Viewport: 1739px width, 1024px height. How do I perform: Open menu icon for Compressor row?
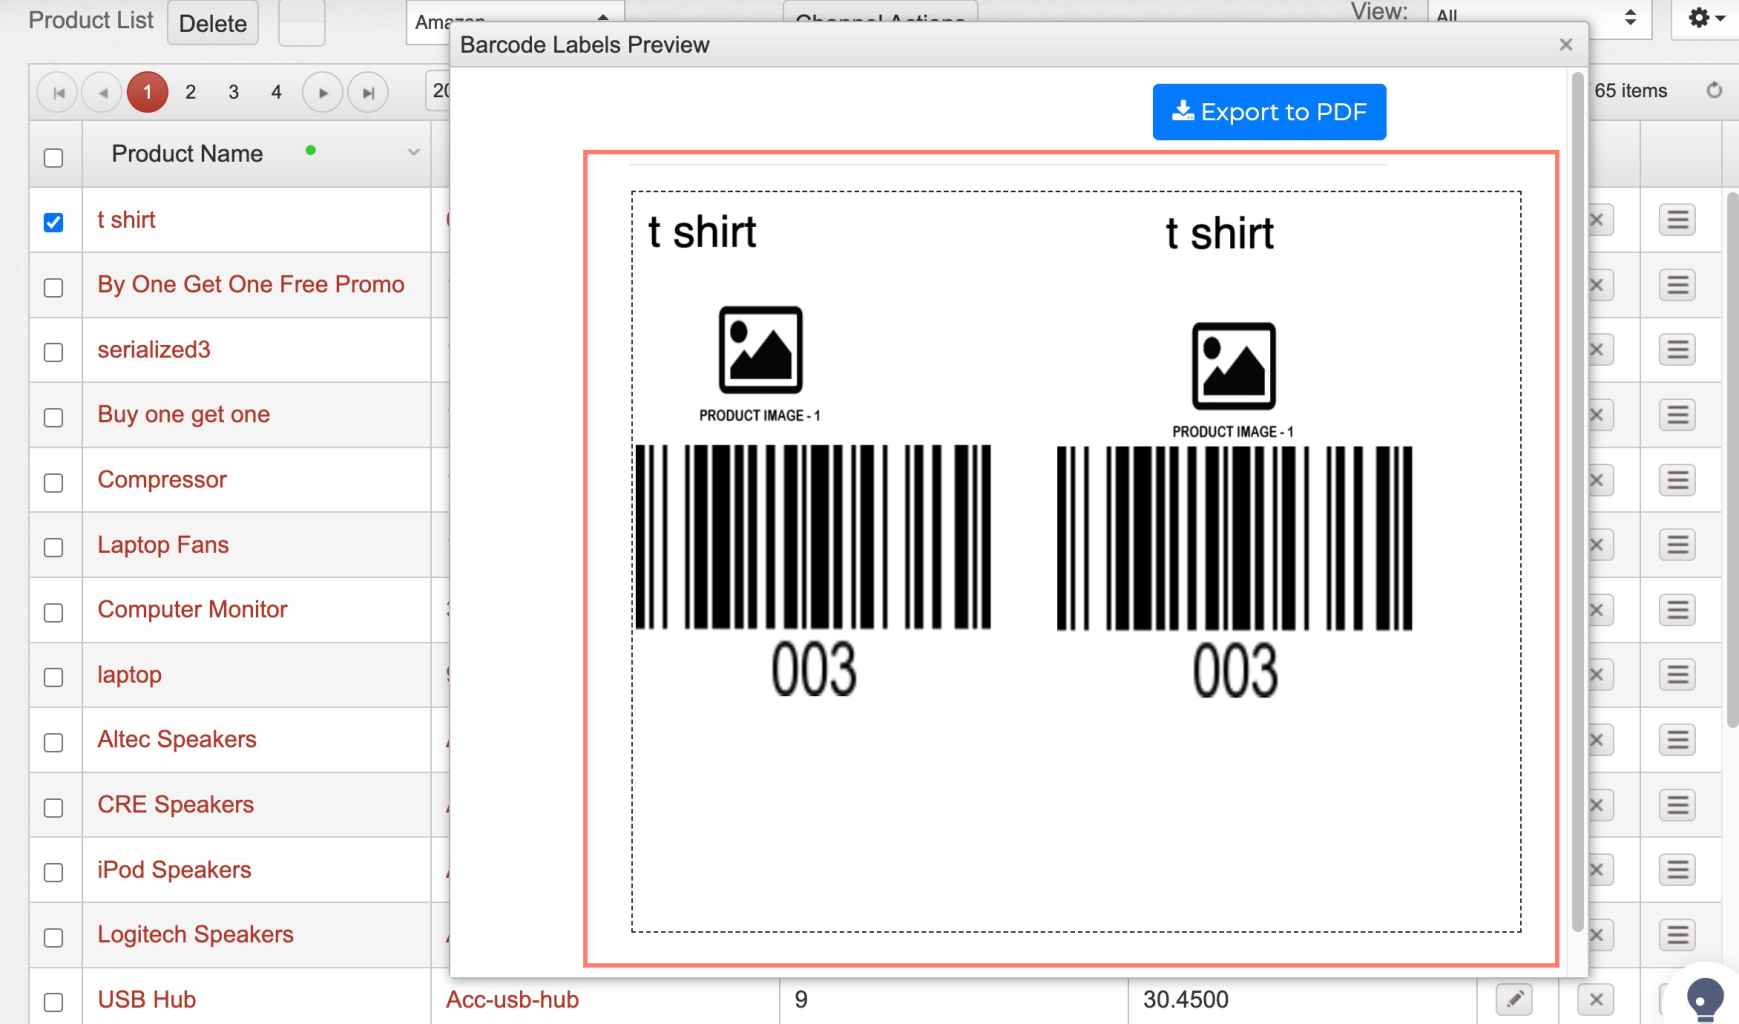point(1677,479)
